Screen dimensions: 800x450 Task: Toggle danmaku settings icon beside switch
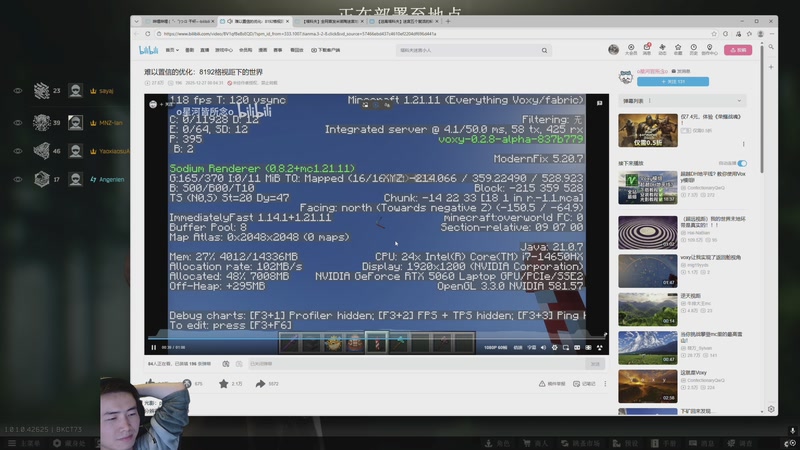pos(239,364)
